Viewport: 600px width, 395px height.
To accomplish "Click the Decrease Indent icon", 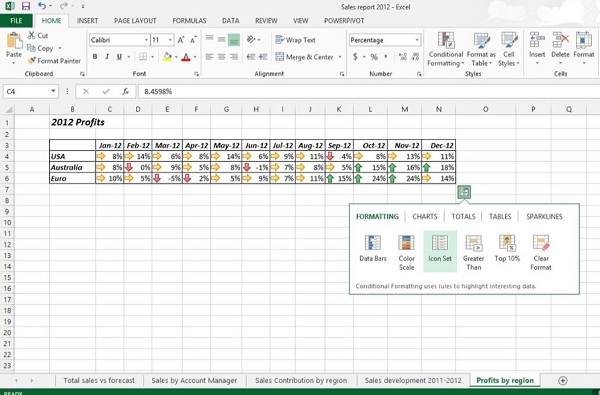I will [x=251, y=57].
